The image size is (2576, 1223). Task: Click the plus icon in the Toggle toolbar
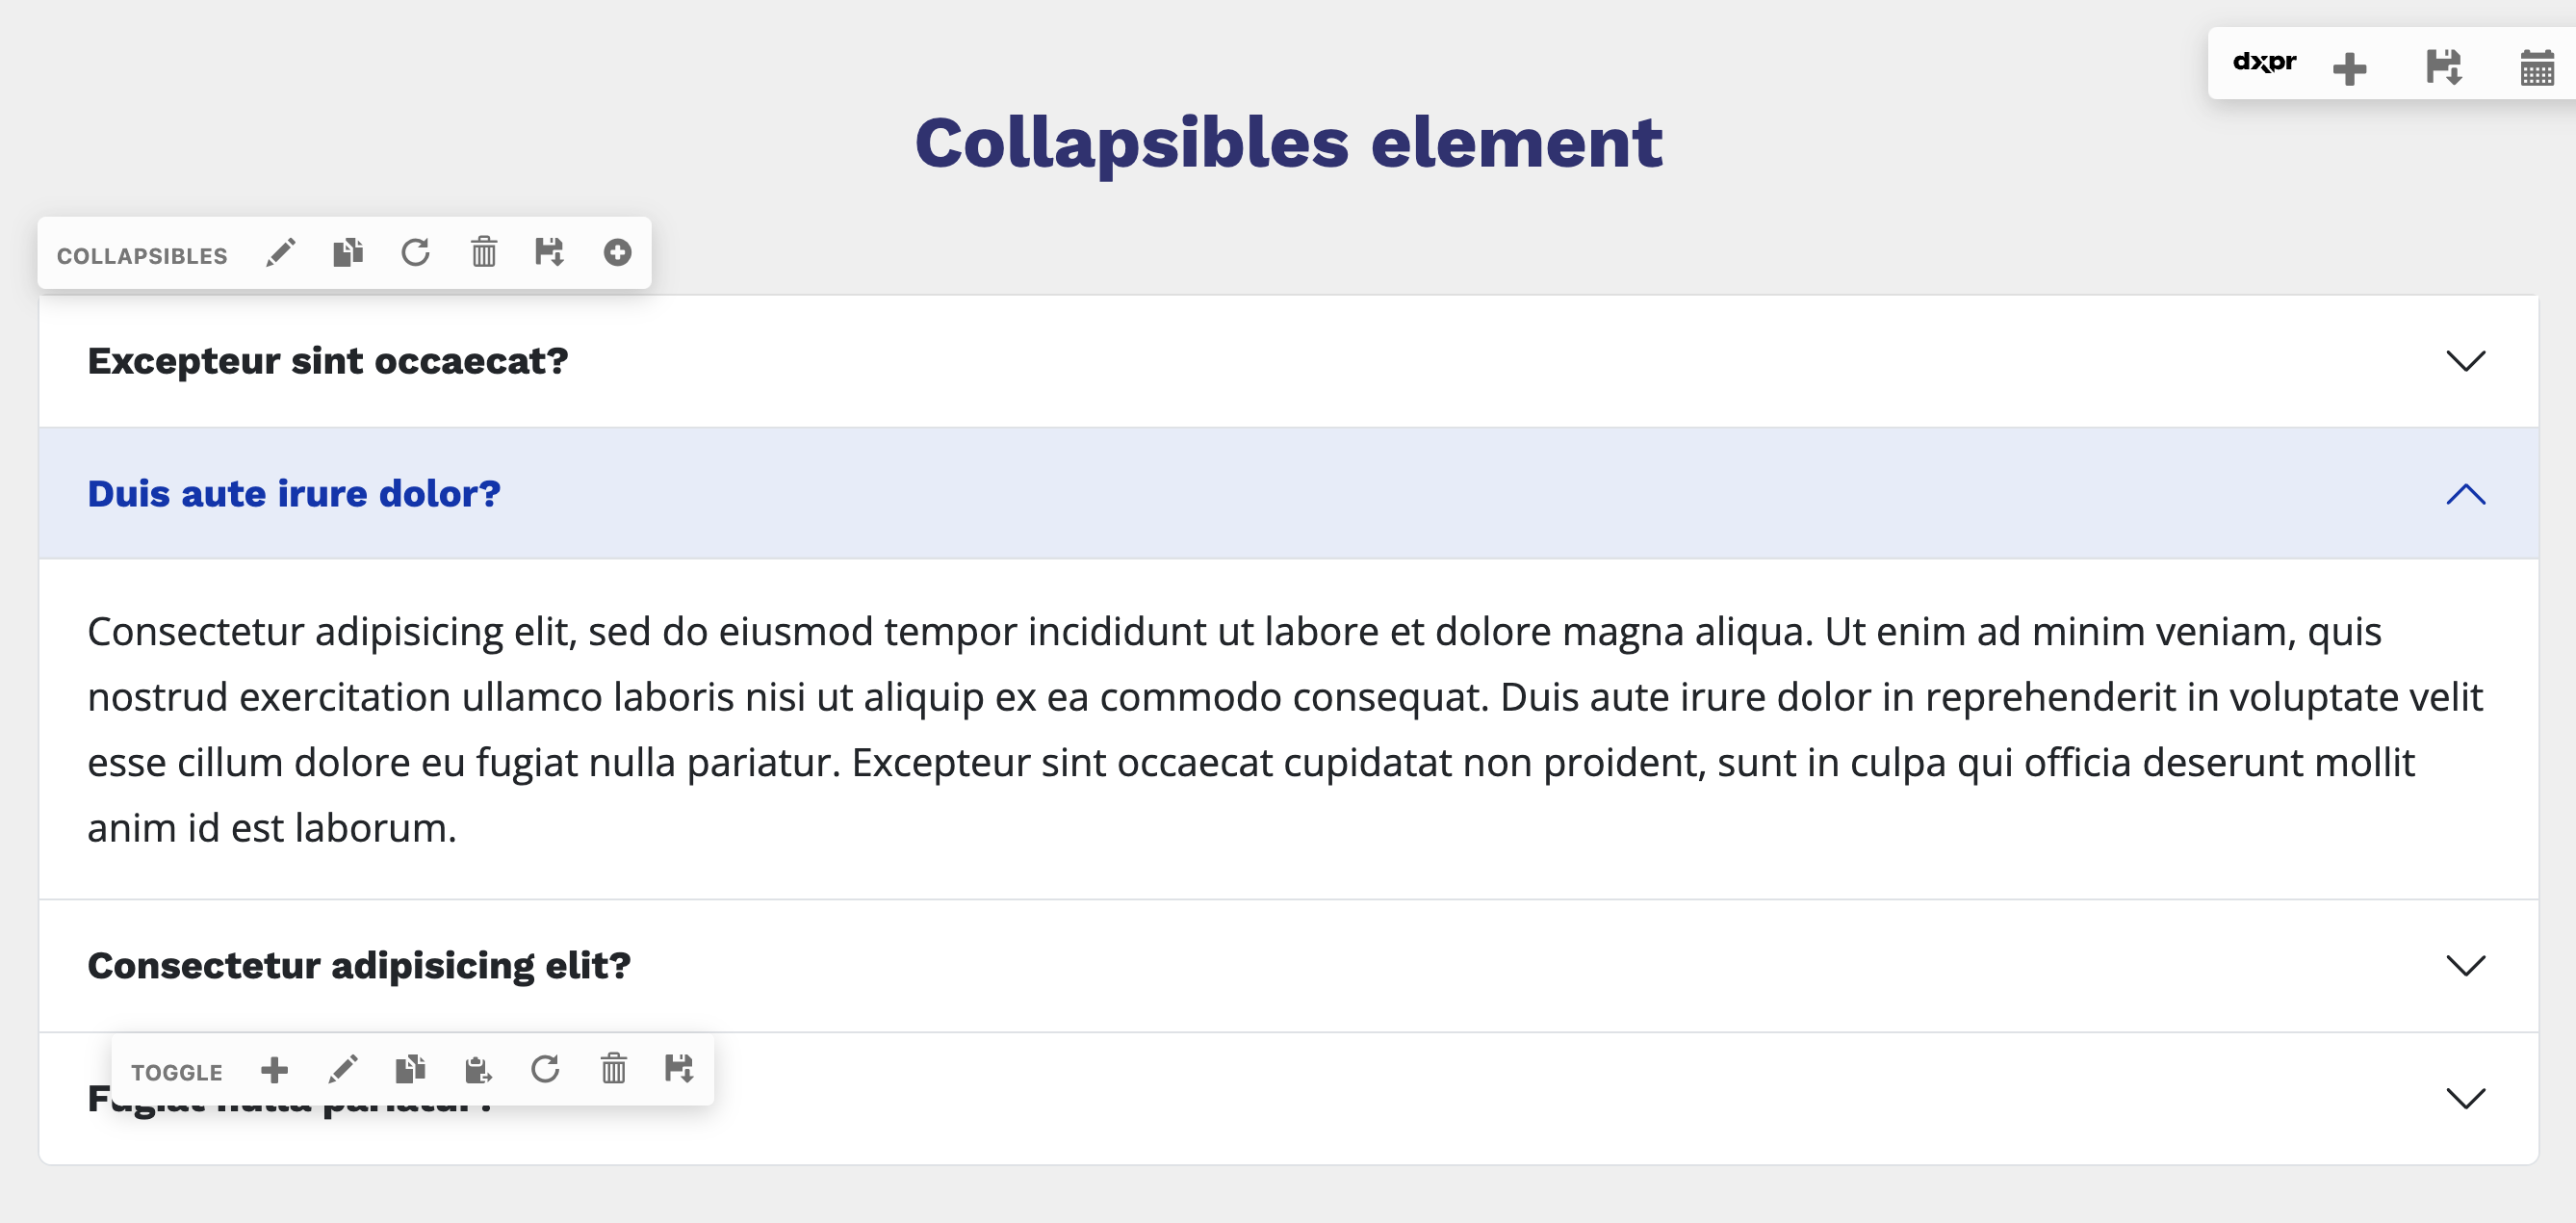tap(274, 1069)
